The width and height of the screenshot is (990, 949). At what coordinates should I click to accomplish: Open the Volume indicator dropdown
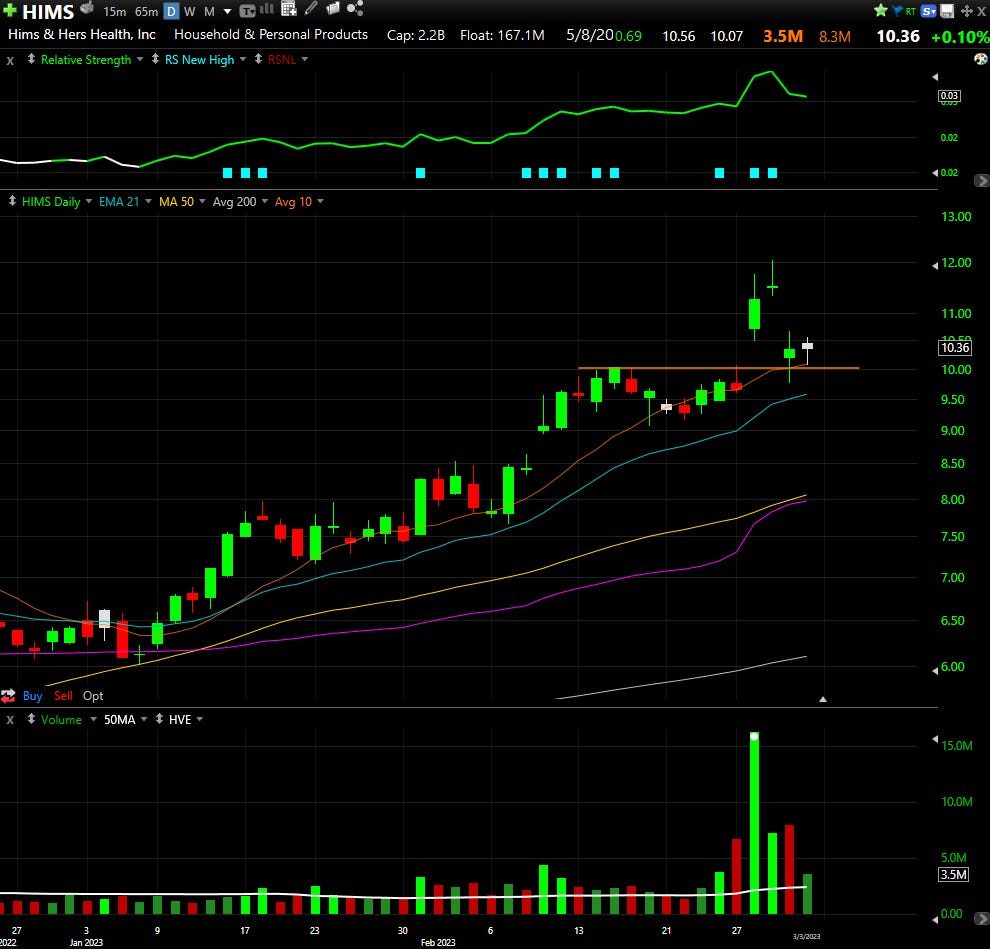click(93, 719)
